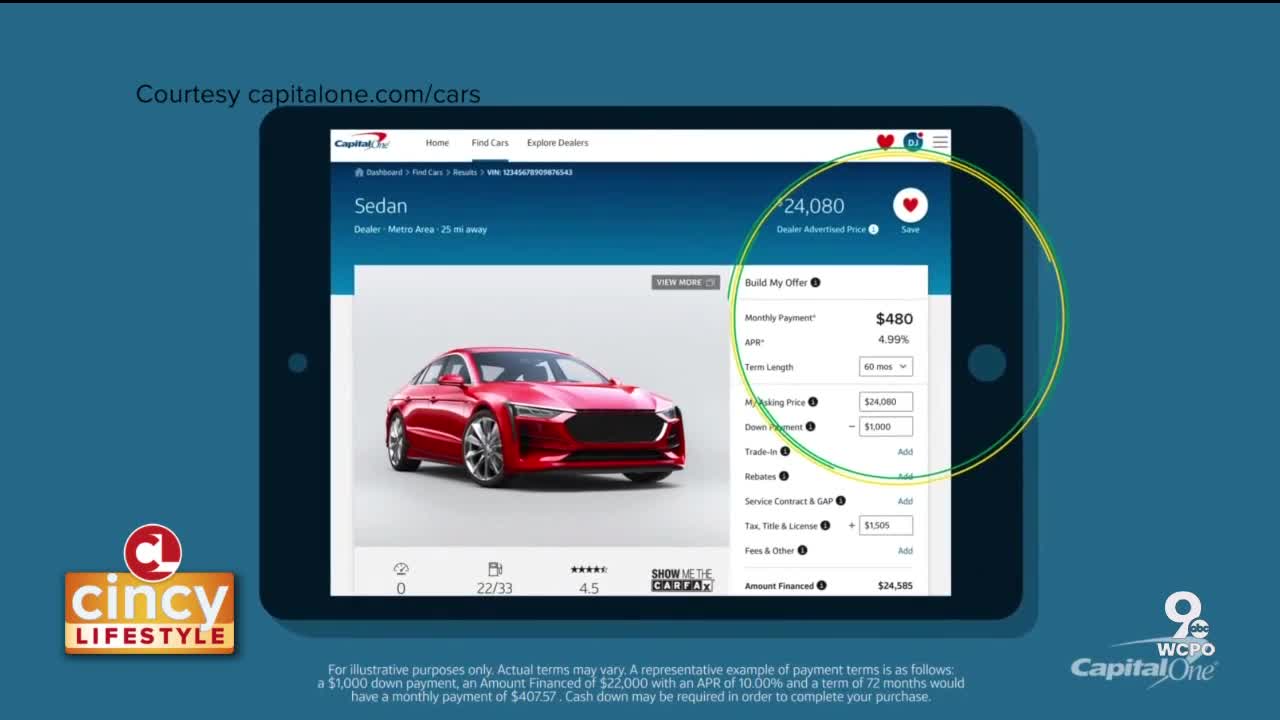Select the Find Cars nav tab
This screenshot has height=720, width=1280.
[490, 143]
